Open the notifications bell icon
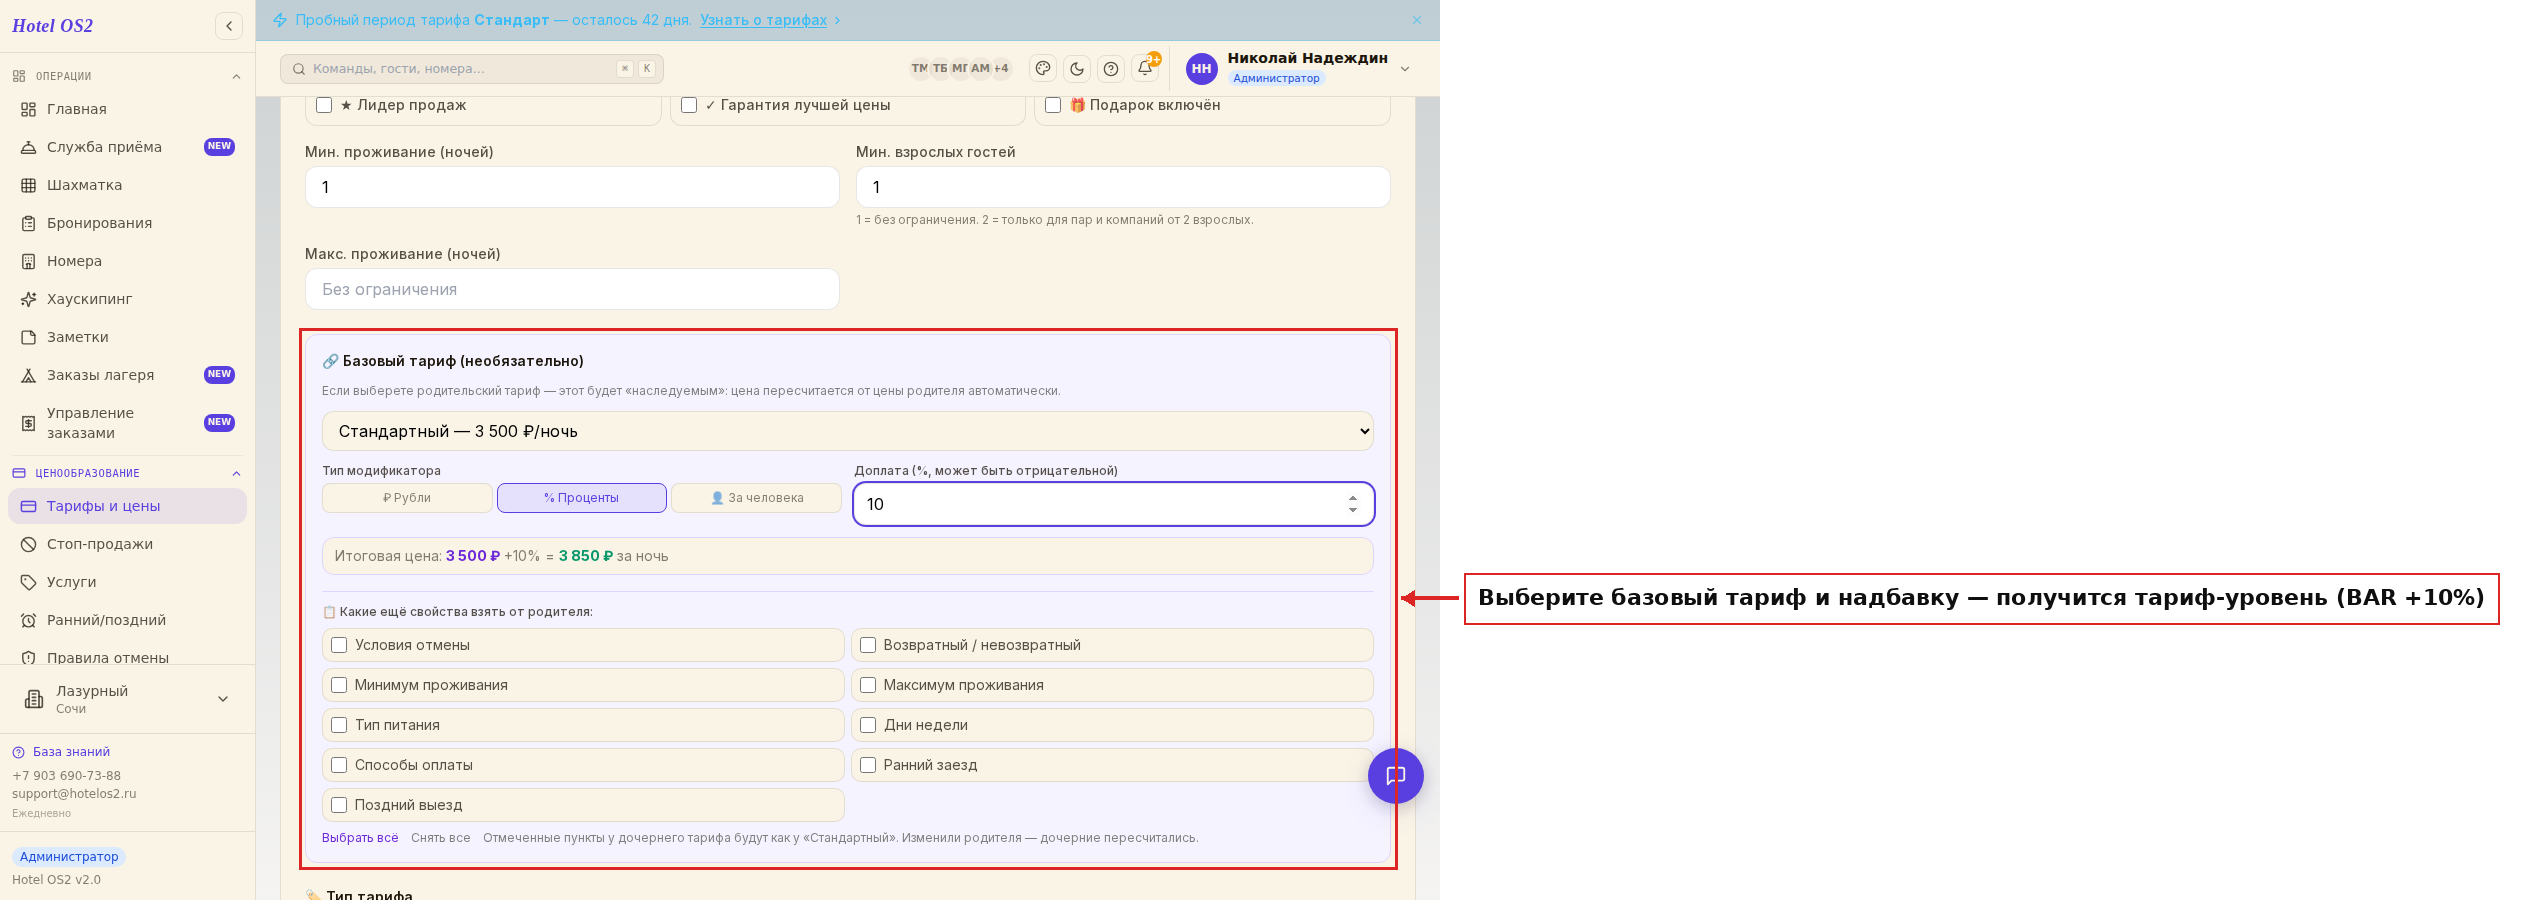The image size is (2523, 900). point(1145,68)
